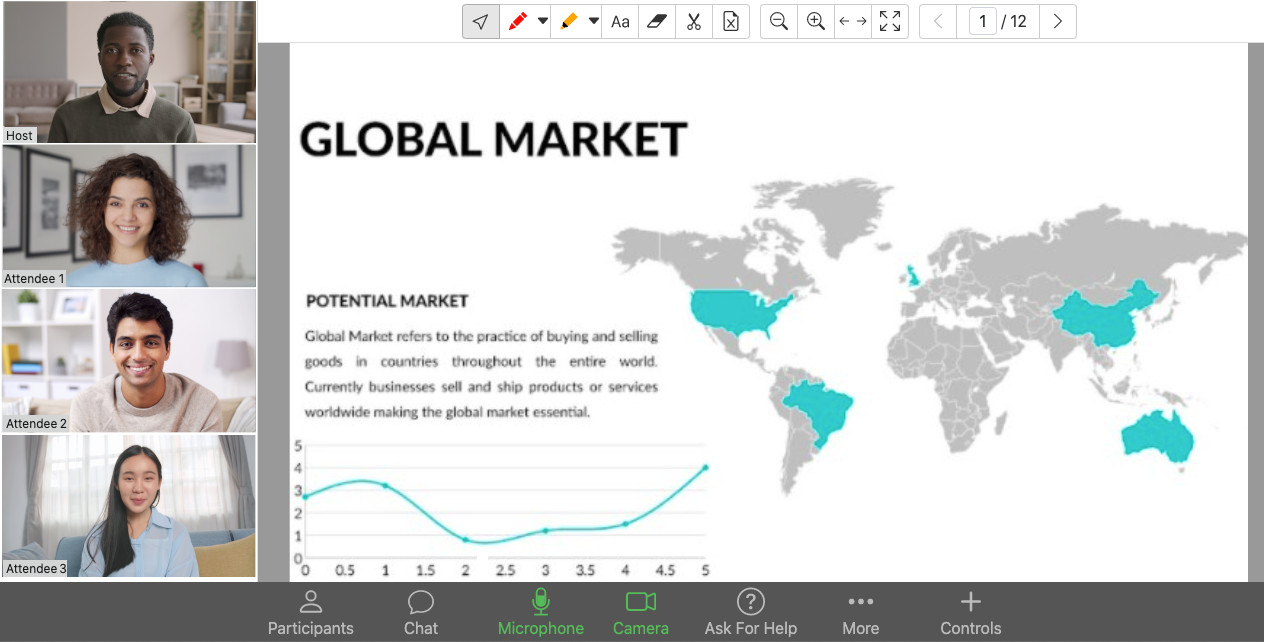Zoom in on the slide
The width and height of the screenshot is (1264, 642).
pyautogui.click(x=816, y=21)
